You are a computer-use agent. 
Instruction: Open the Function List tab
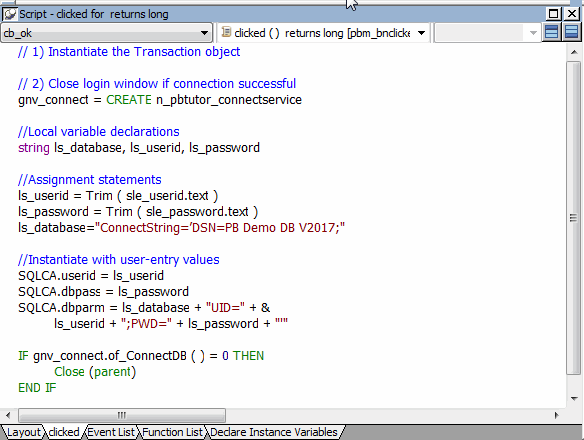[x=172, y=432]
